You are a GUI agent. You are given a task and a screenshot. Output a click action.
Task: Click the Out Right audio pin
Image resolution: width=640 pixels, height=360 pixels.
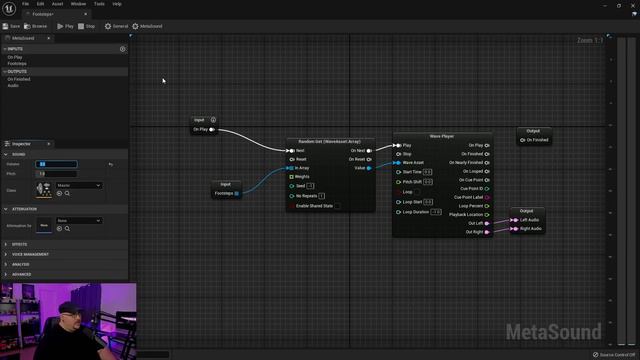pos(487,232)
